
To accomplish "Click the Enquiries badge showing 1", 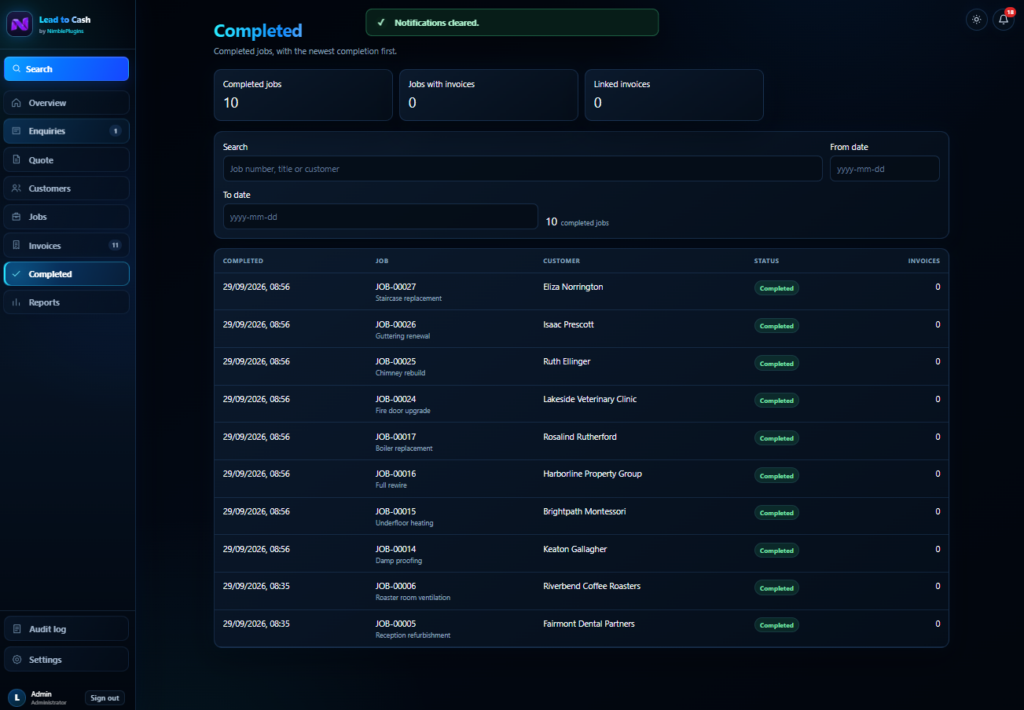I will [116, 131].
